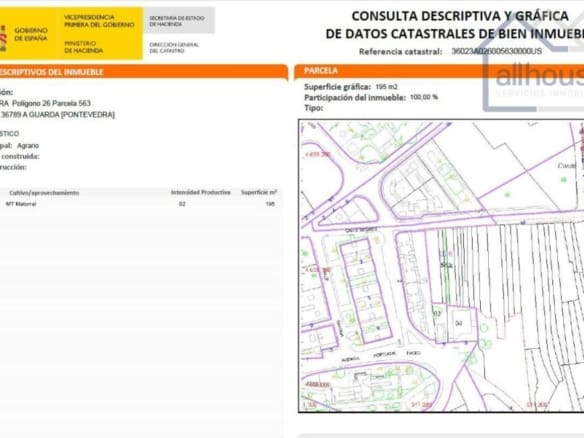Screen dimensions: 584x438
Task: Click the Dirección General del Catastro text
Action: pyautogui.click(x=174, y=48)
